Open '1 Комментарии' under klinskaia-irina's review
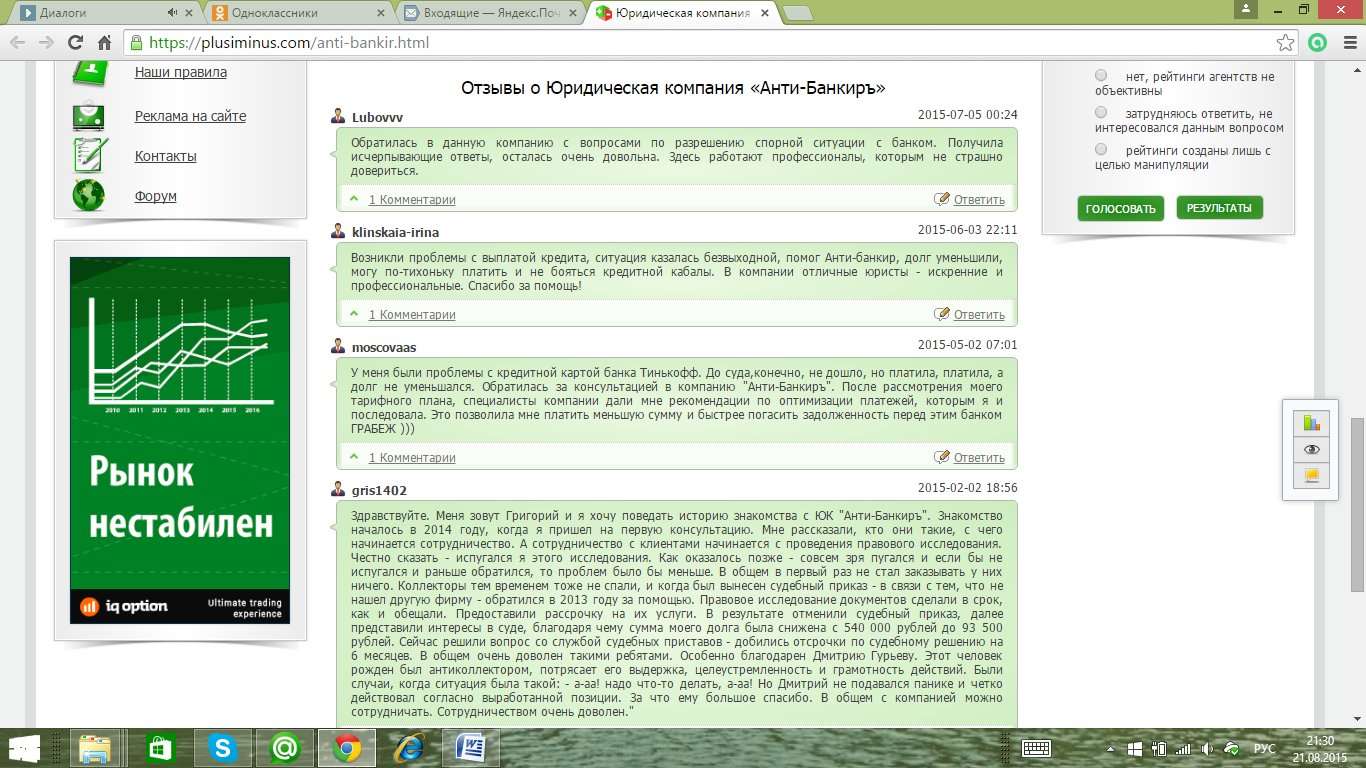 [x=412, y=315]
